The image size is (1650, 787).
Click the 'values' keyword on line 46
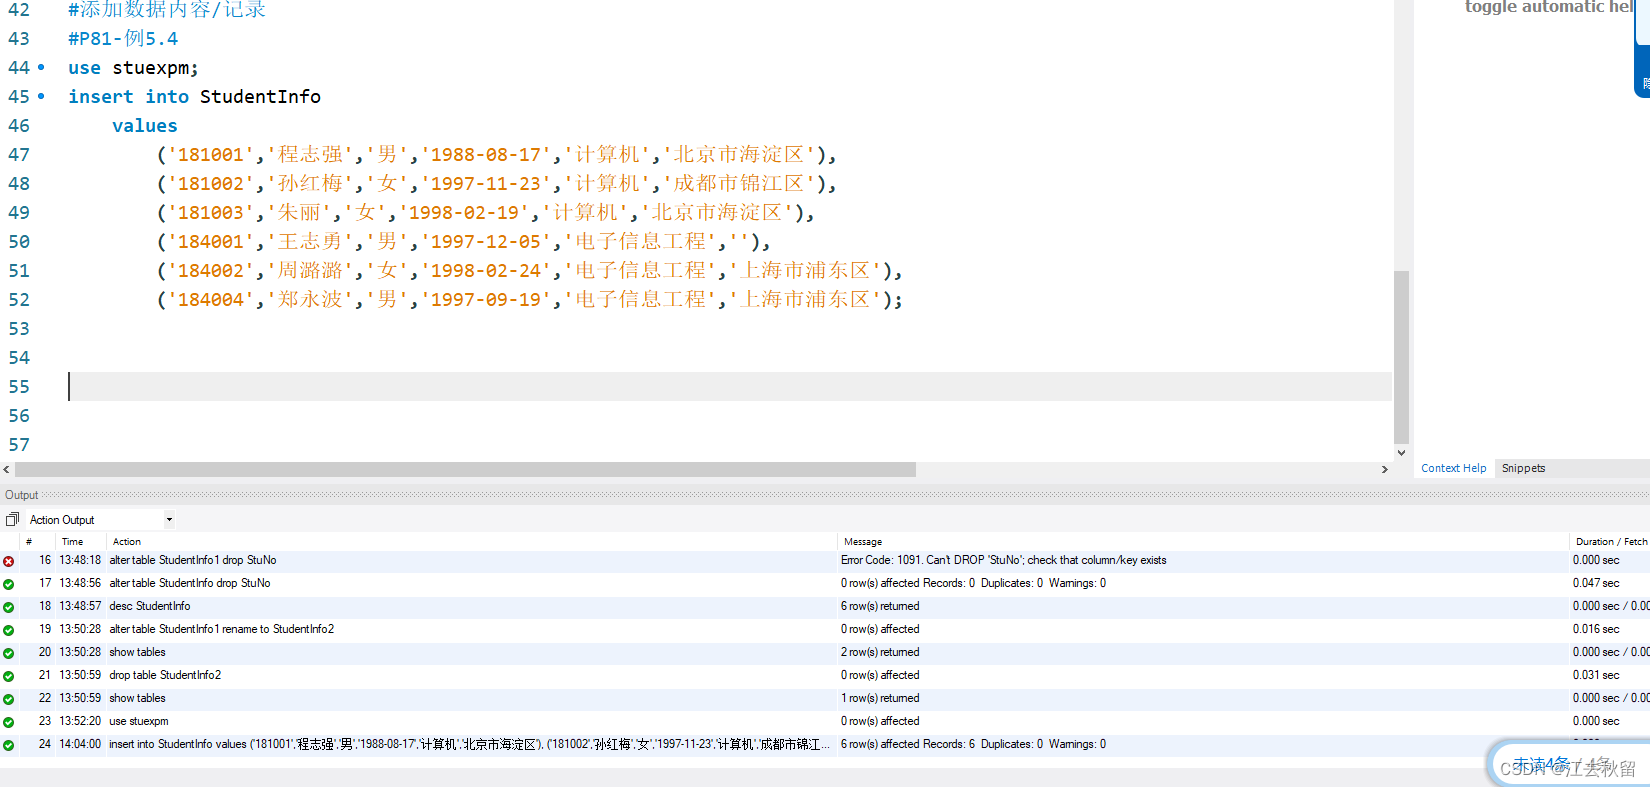click(145, 126)
